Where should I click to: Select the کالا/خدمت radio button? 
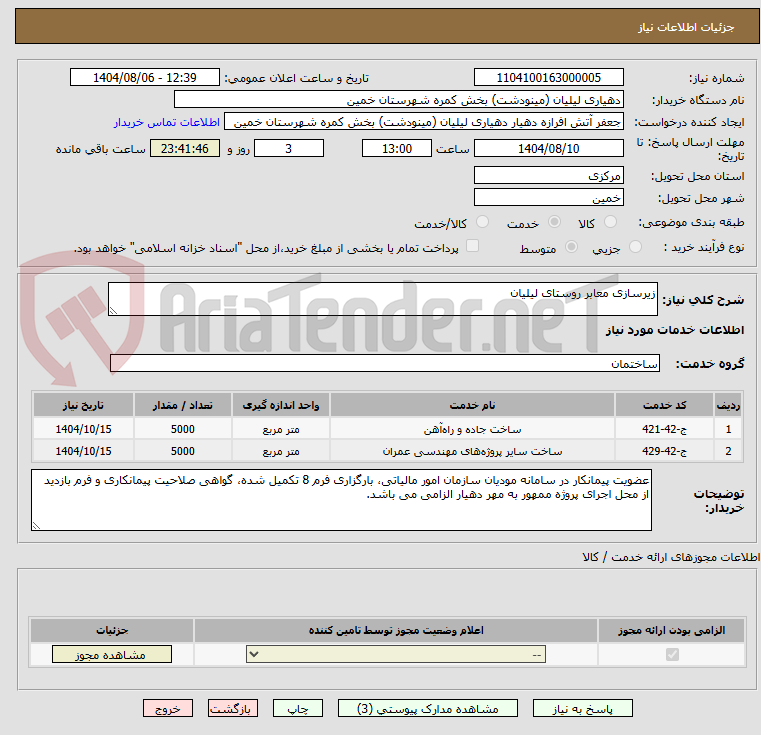[482, 222]
